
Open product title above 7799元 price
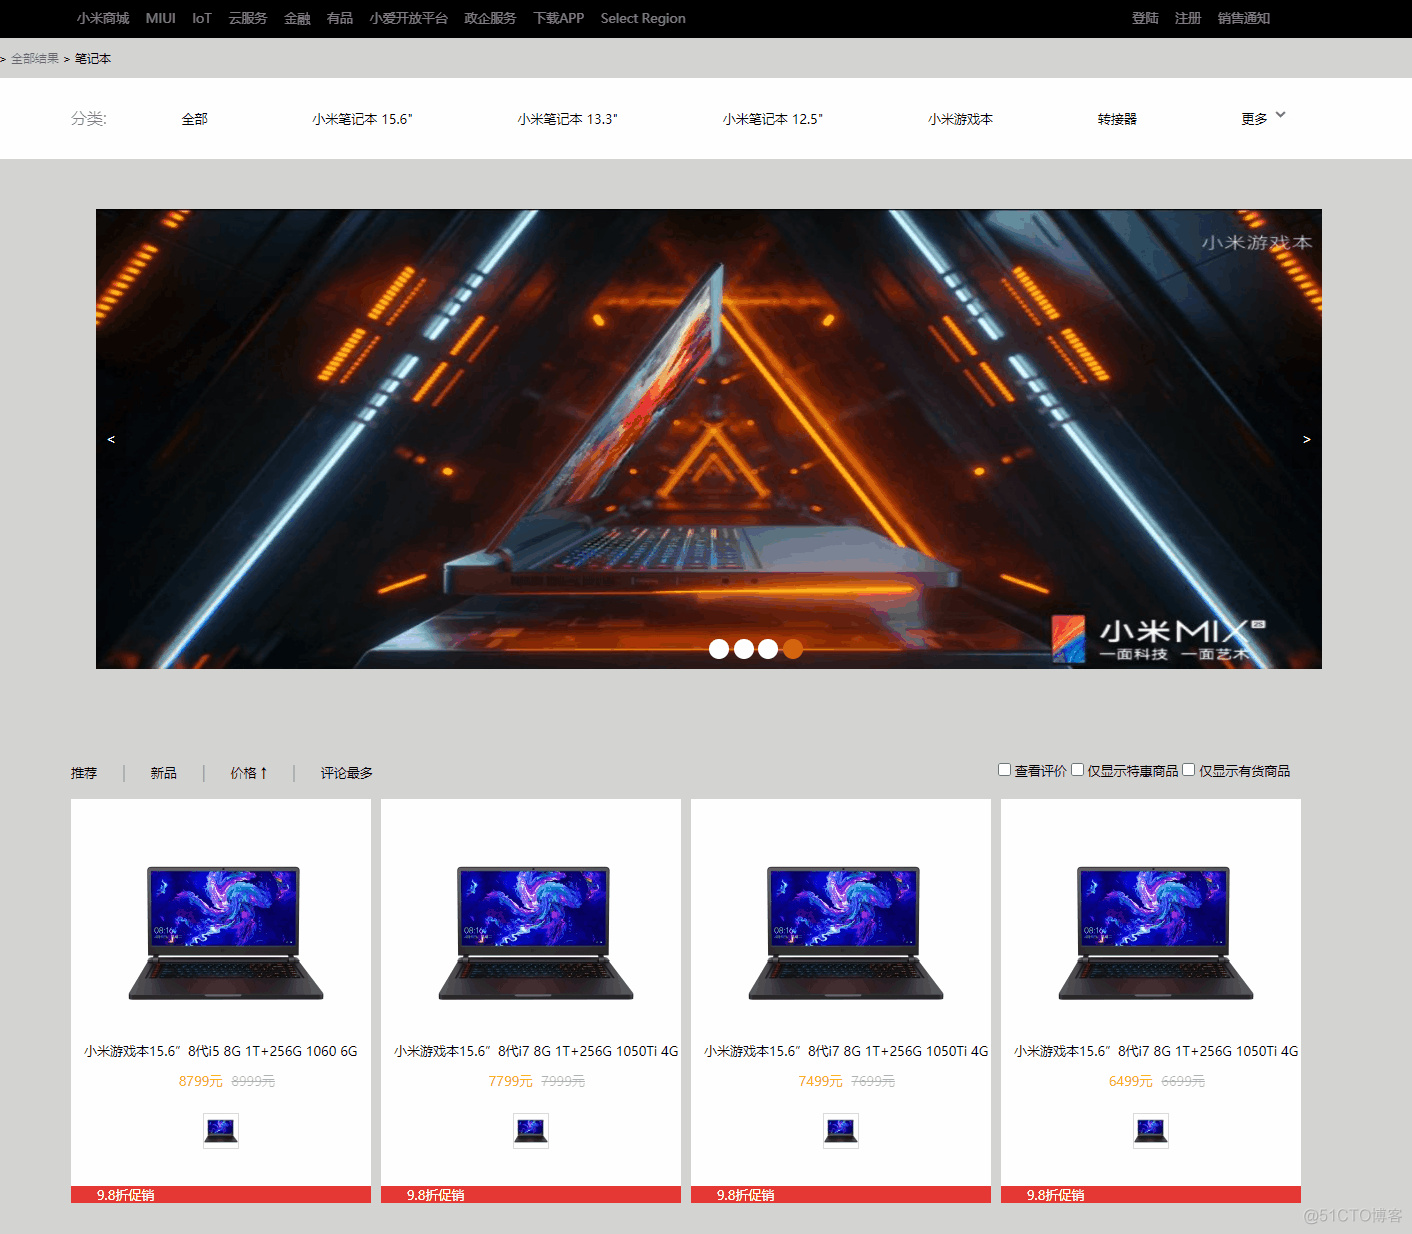[x=536, y=1051]
